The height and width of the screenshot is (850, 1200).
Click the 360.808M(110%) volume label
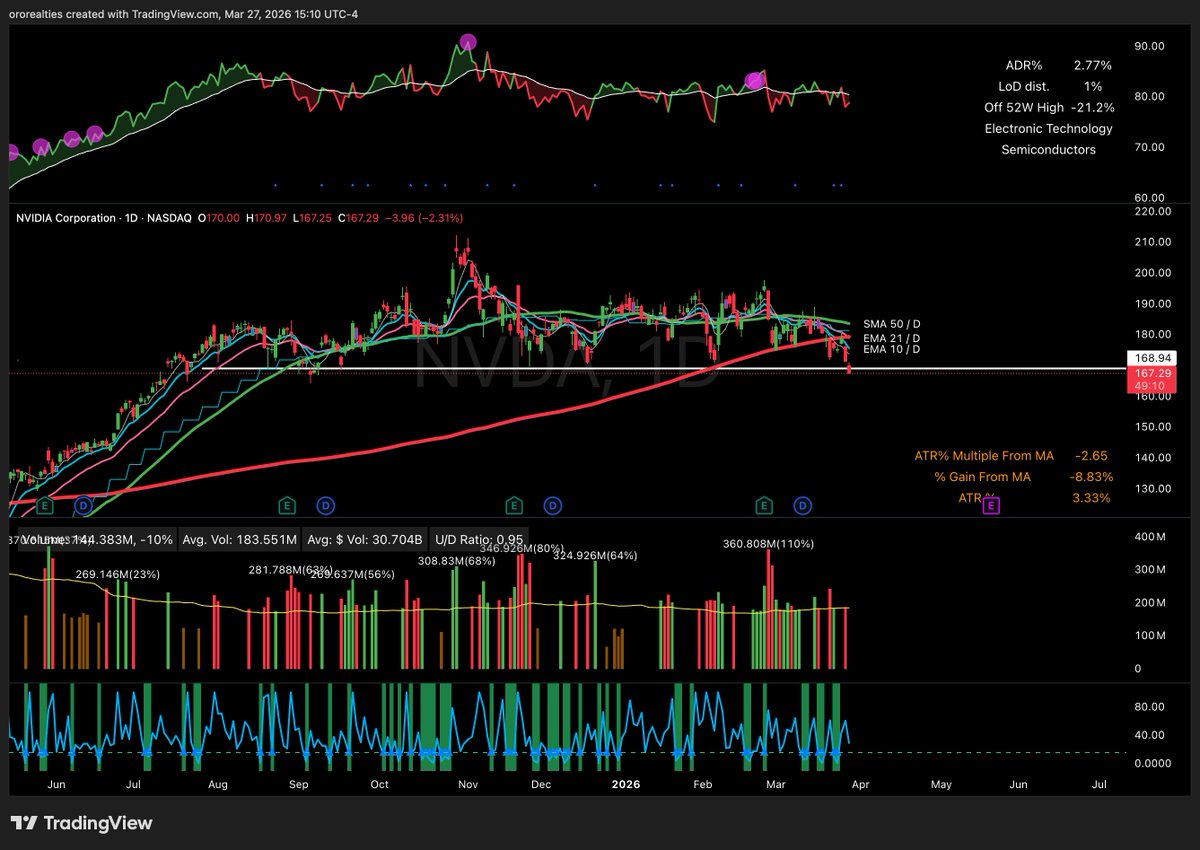[x=768, y=544]
